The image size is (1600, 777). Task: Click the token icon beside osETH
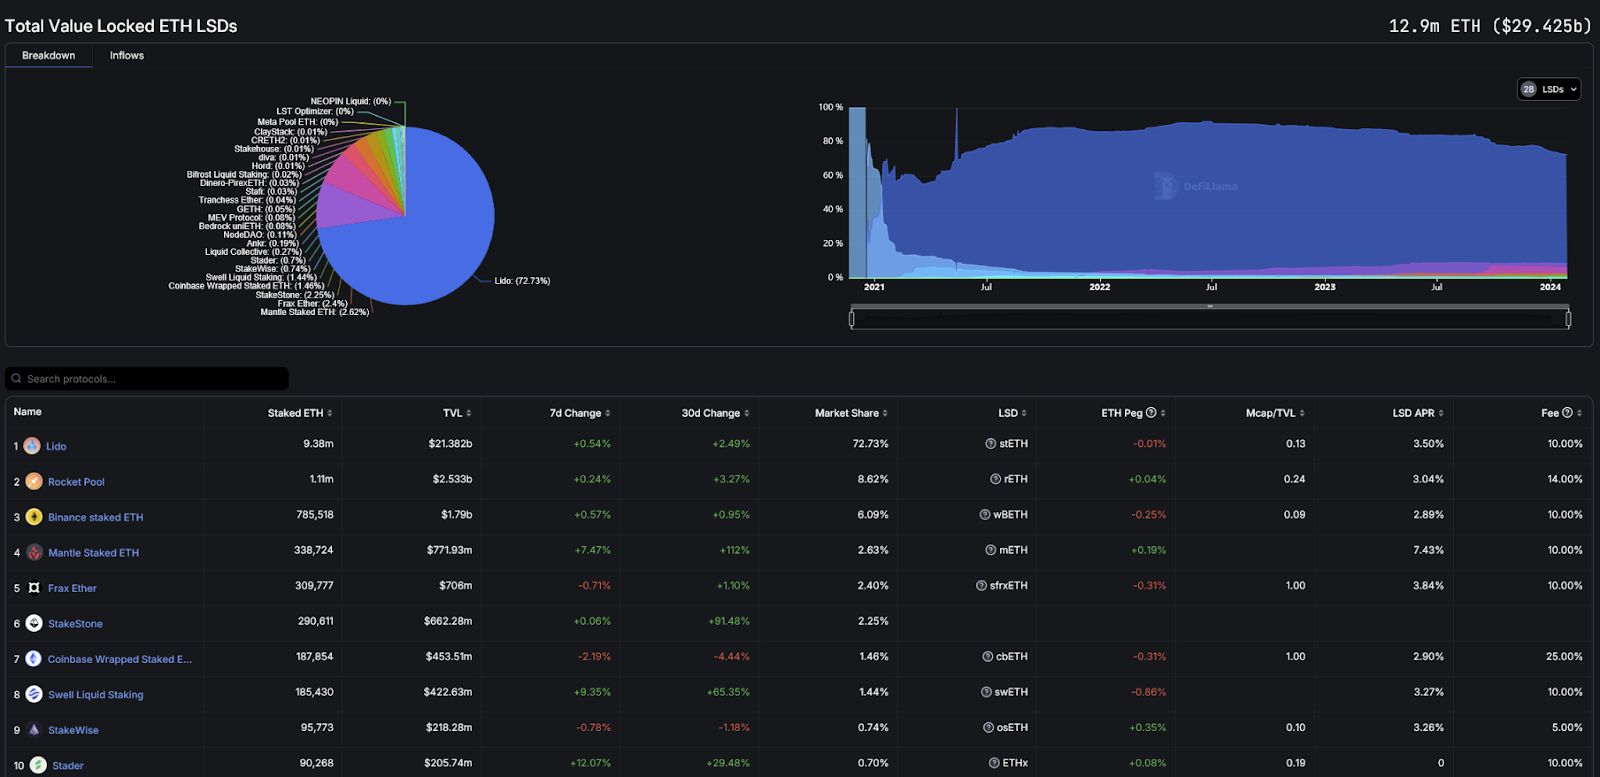[x=988, y=728]
